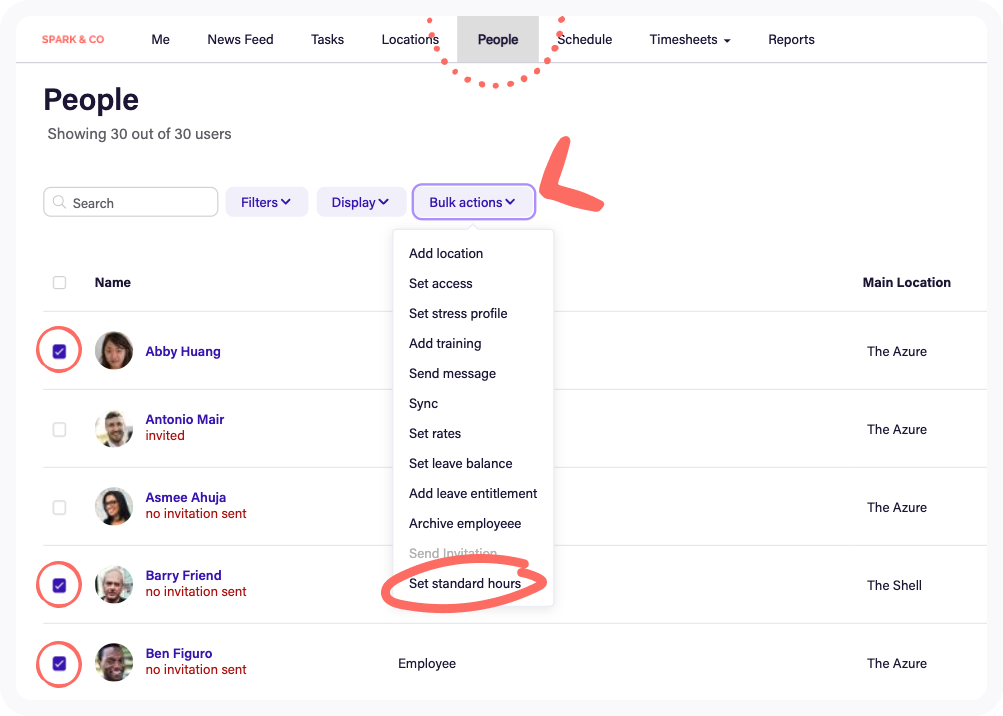Viewport: 1003px width, 716px height.
Task: Toggle the select-all checkbox in header
Action: 59,283
